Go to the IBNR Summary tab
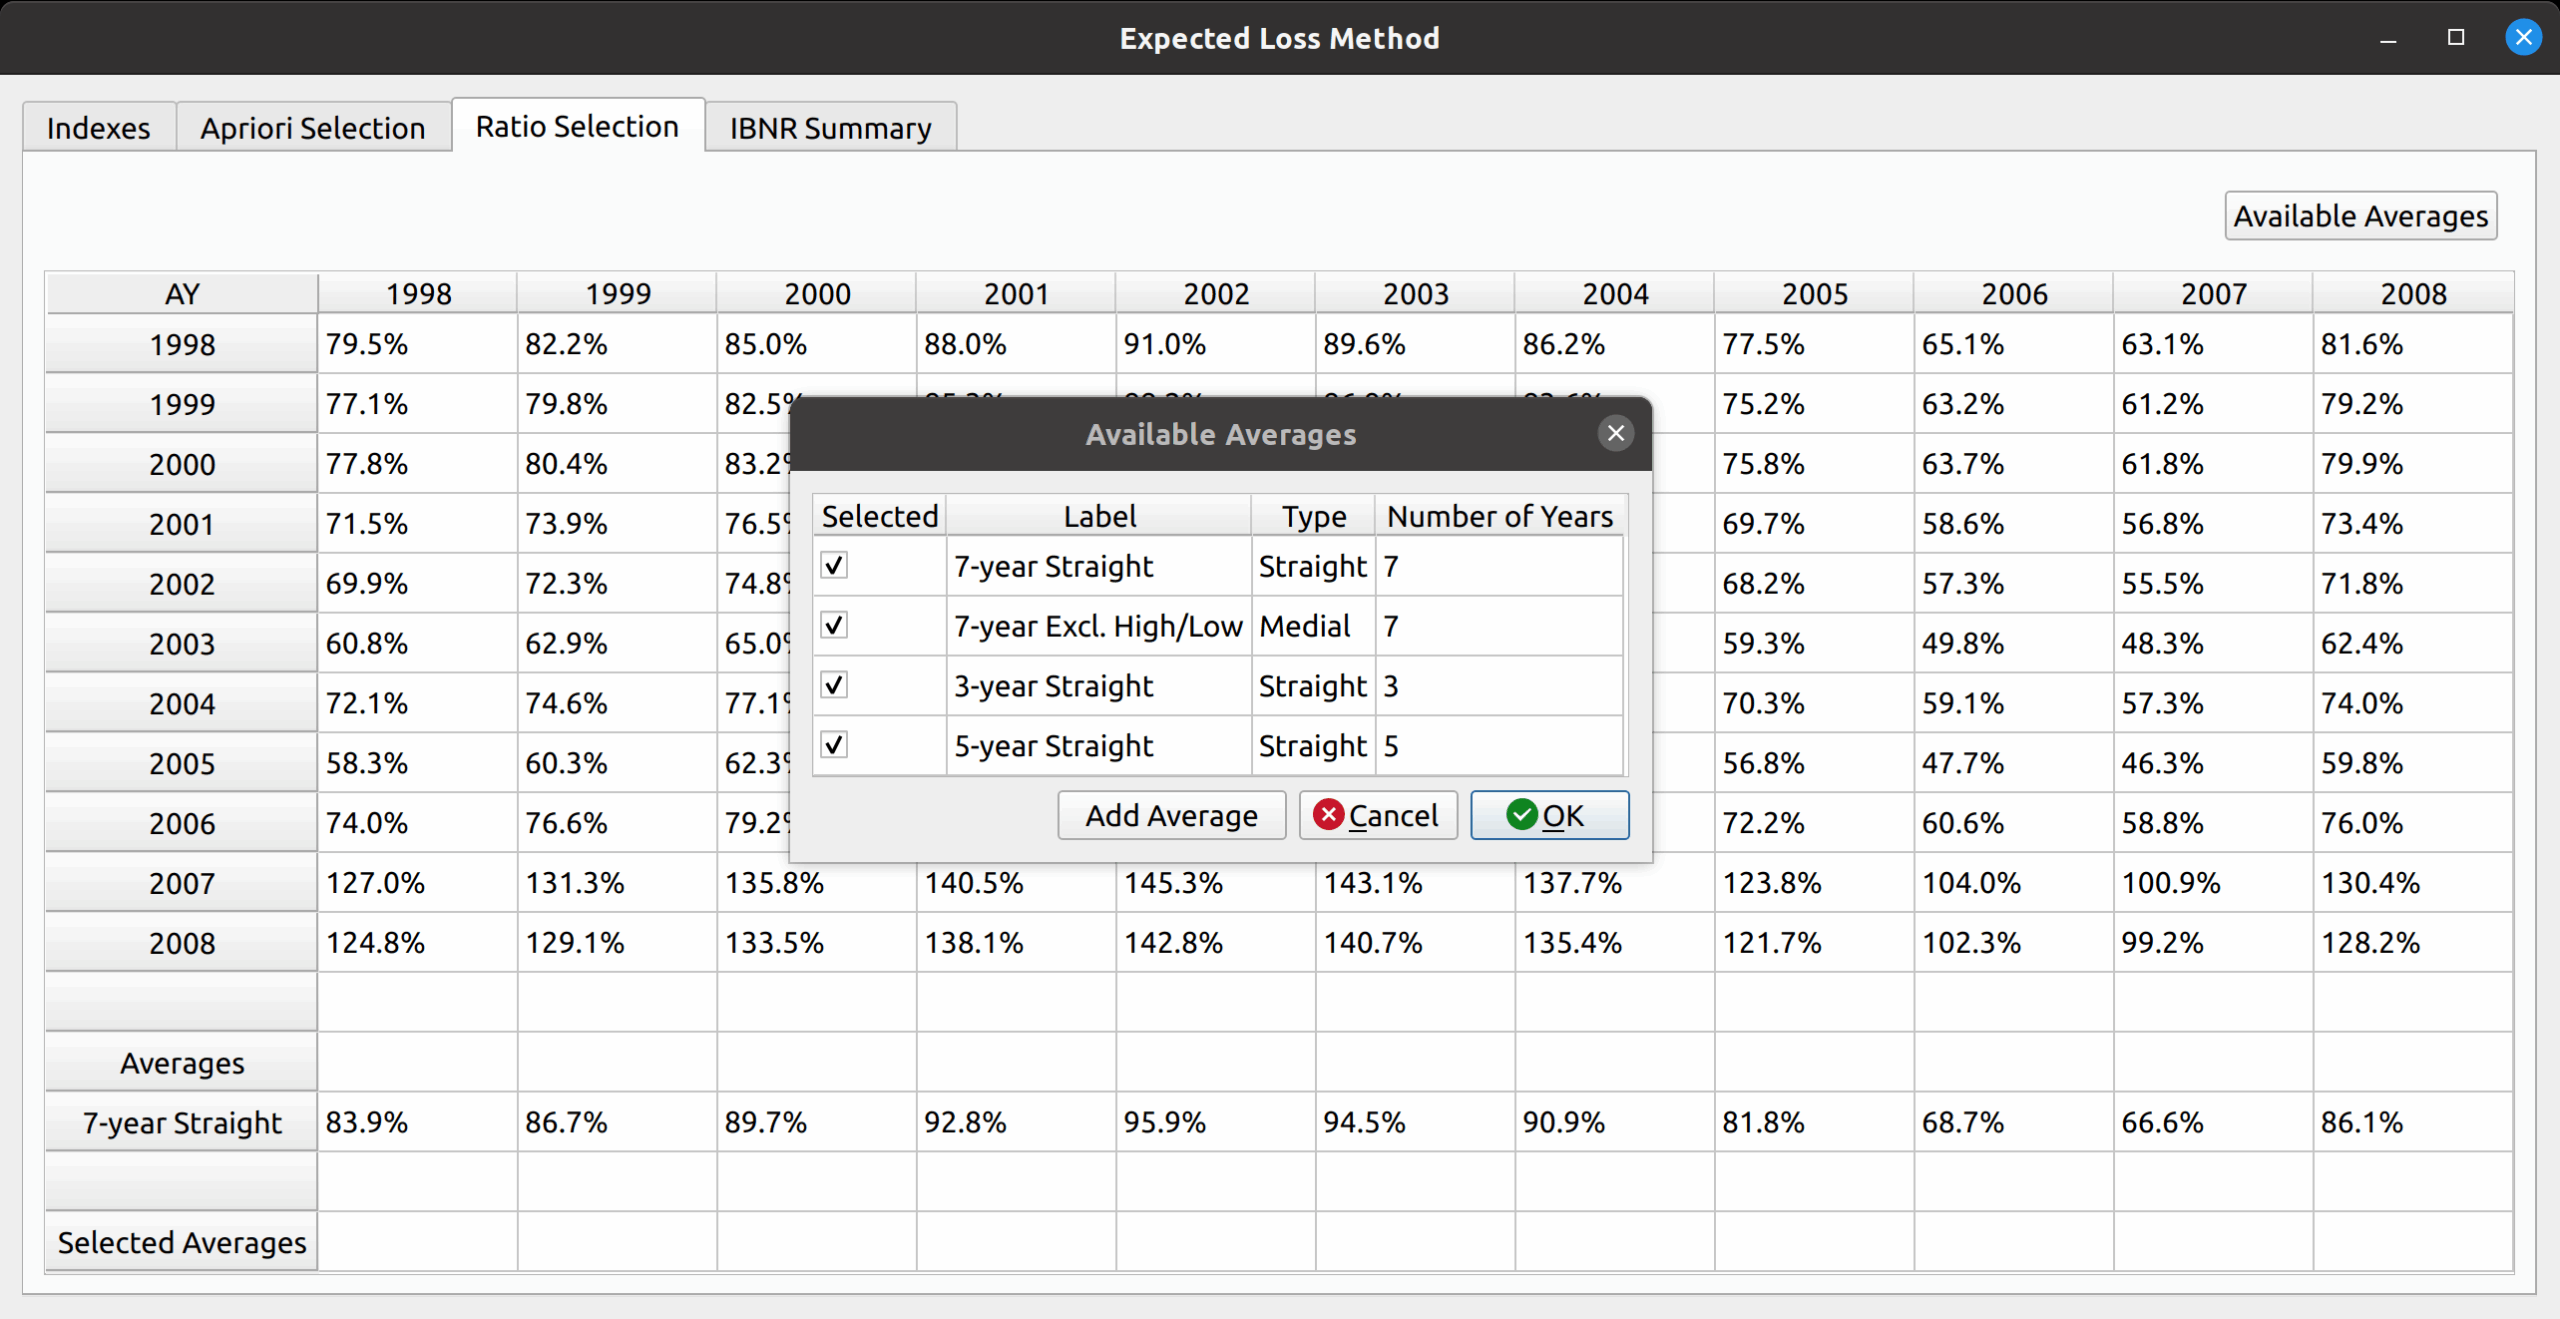The image size is (2560, 1319). pos(830,128)
